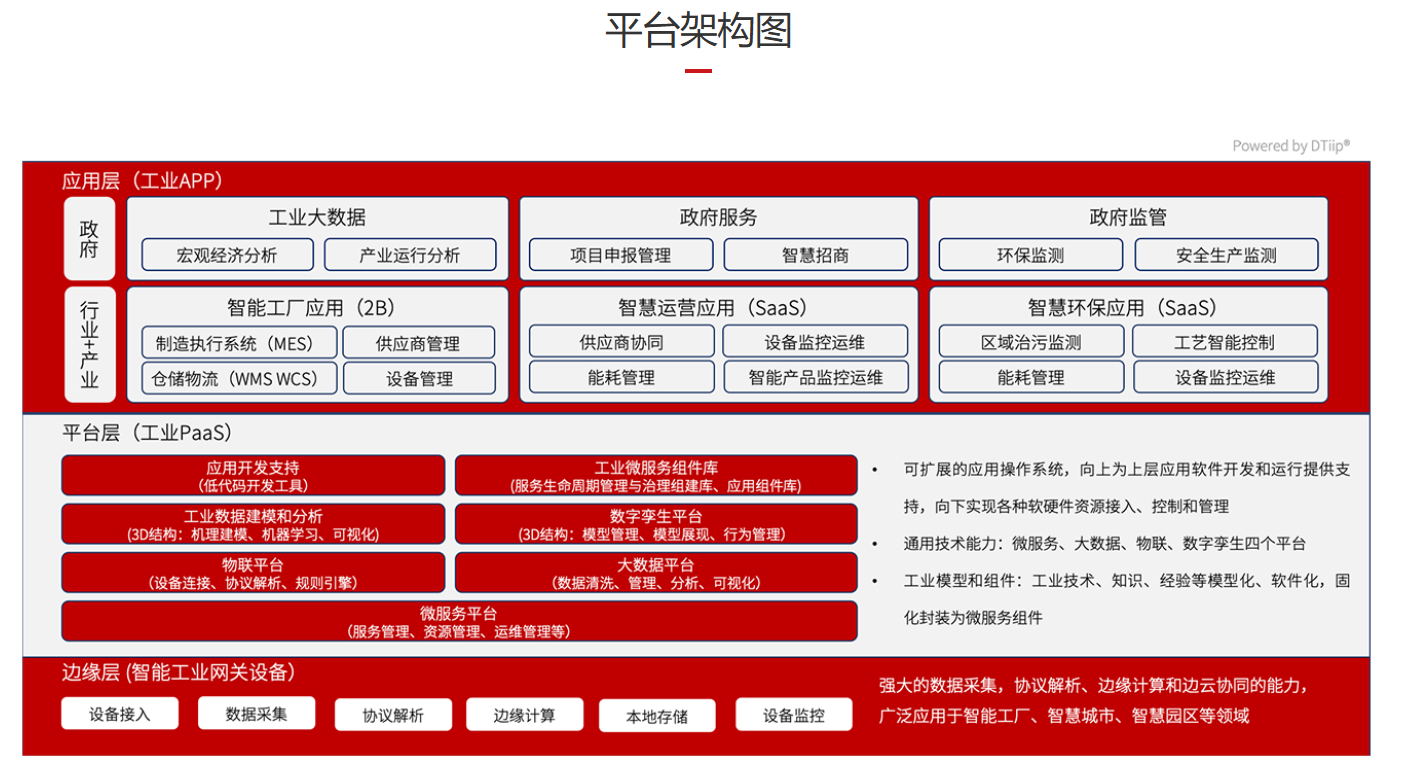The width and height of the screenshot is (1403, 765).
Task: Click 仓储物流（WMS WCS） box
Action: point(239,379)
